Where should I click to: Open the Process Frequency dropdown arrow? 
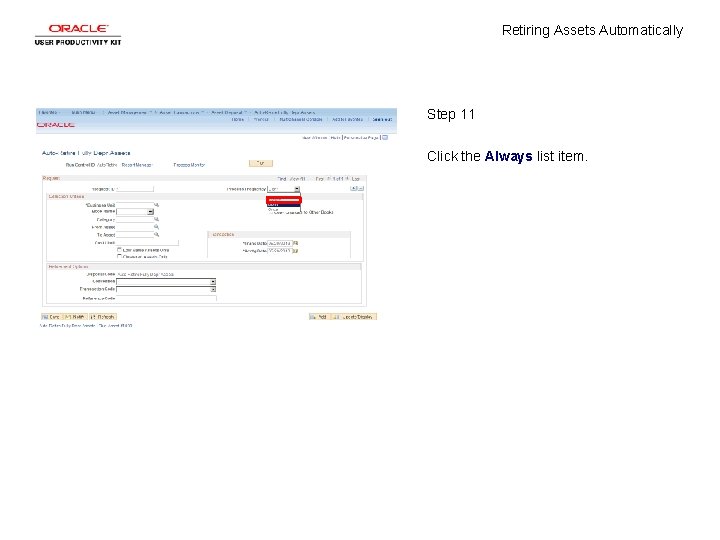pyautogui.click(x=297, y=189)
